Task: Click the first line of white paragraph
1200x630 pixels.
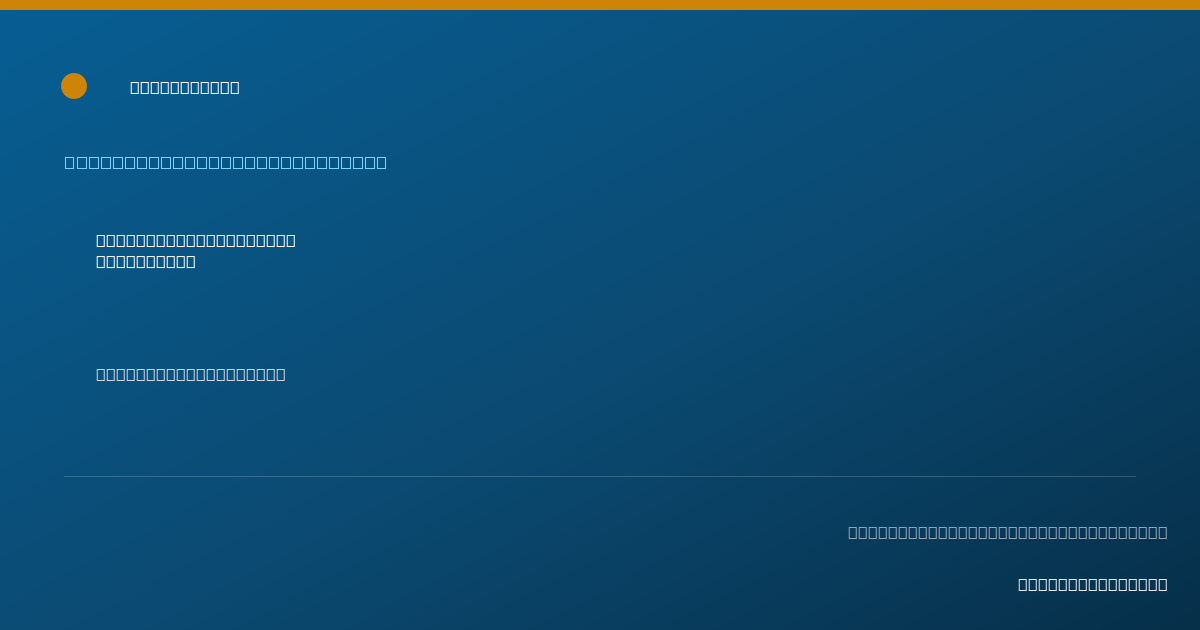Action: [x=196, y=240]
